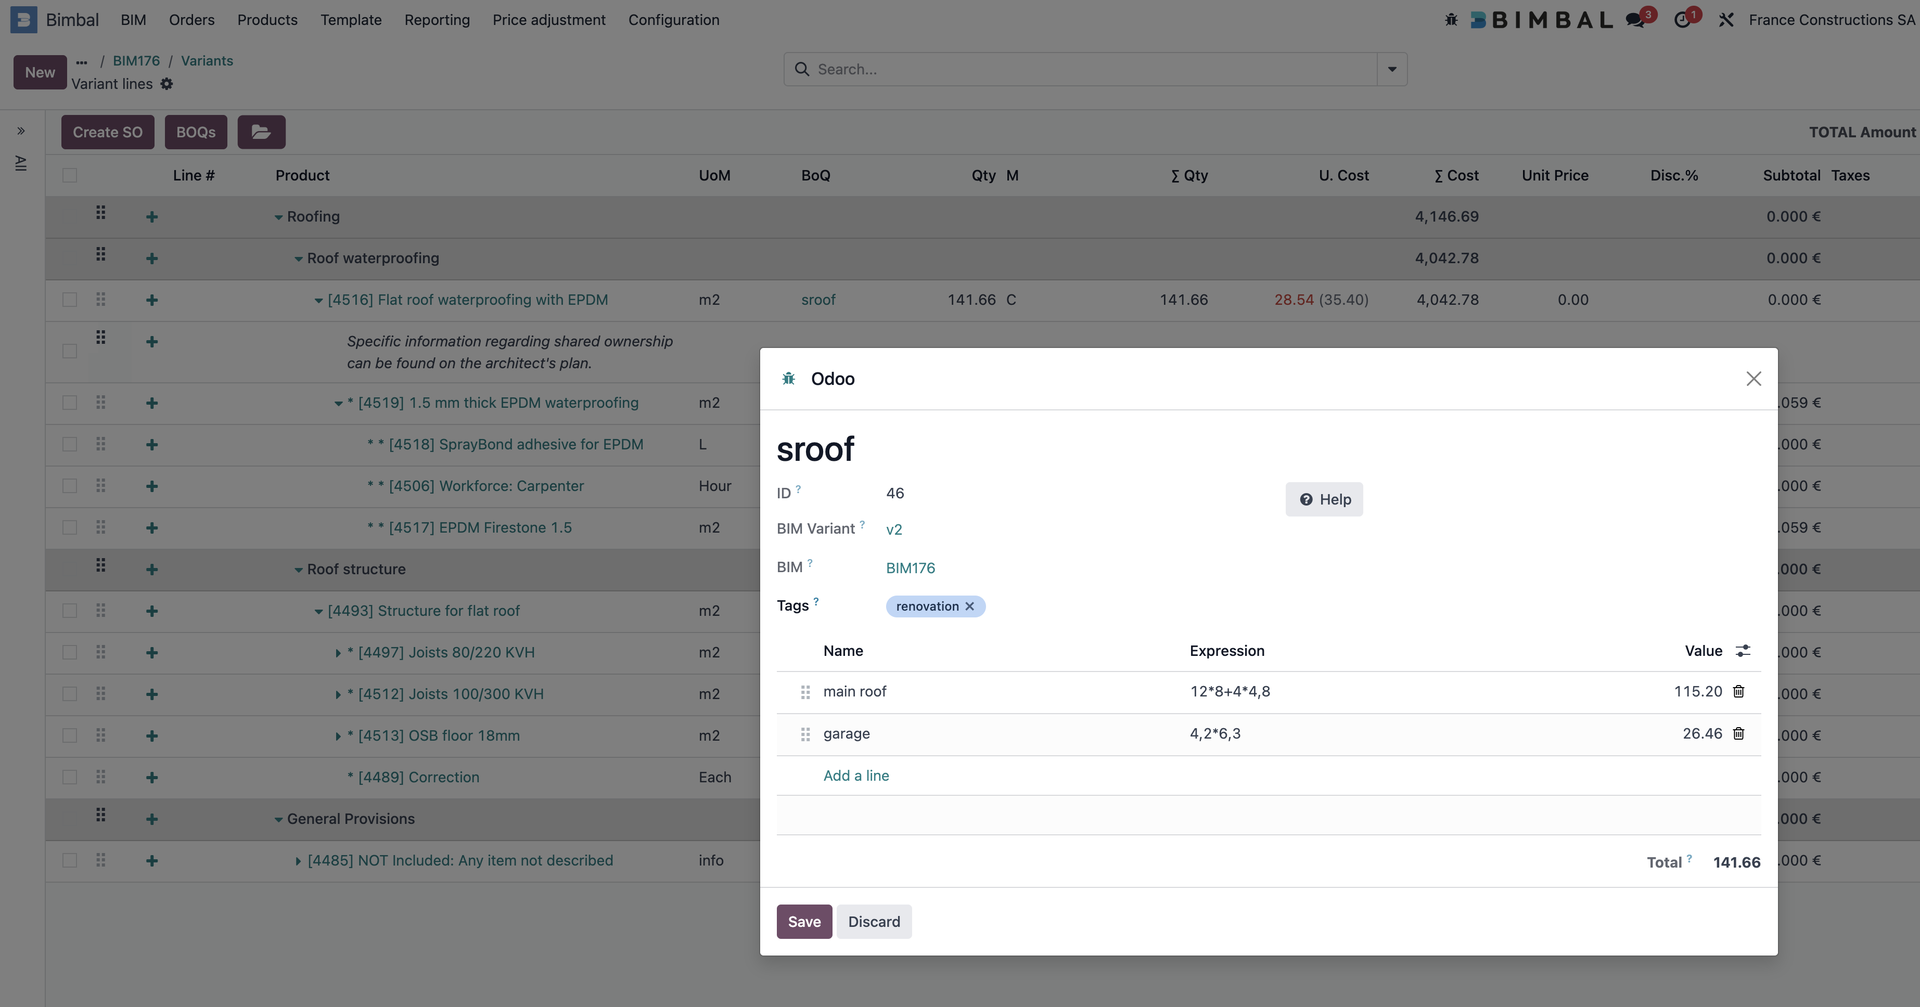The width and height of the screenshot is (1920, 1007).
Task: Open column settings icon beside Value header
Action: 1743,651
